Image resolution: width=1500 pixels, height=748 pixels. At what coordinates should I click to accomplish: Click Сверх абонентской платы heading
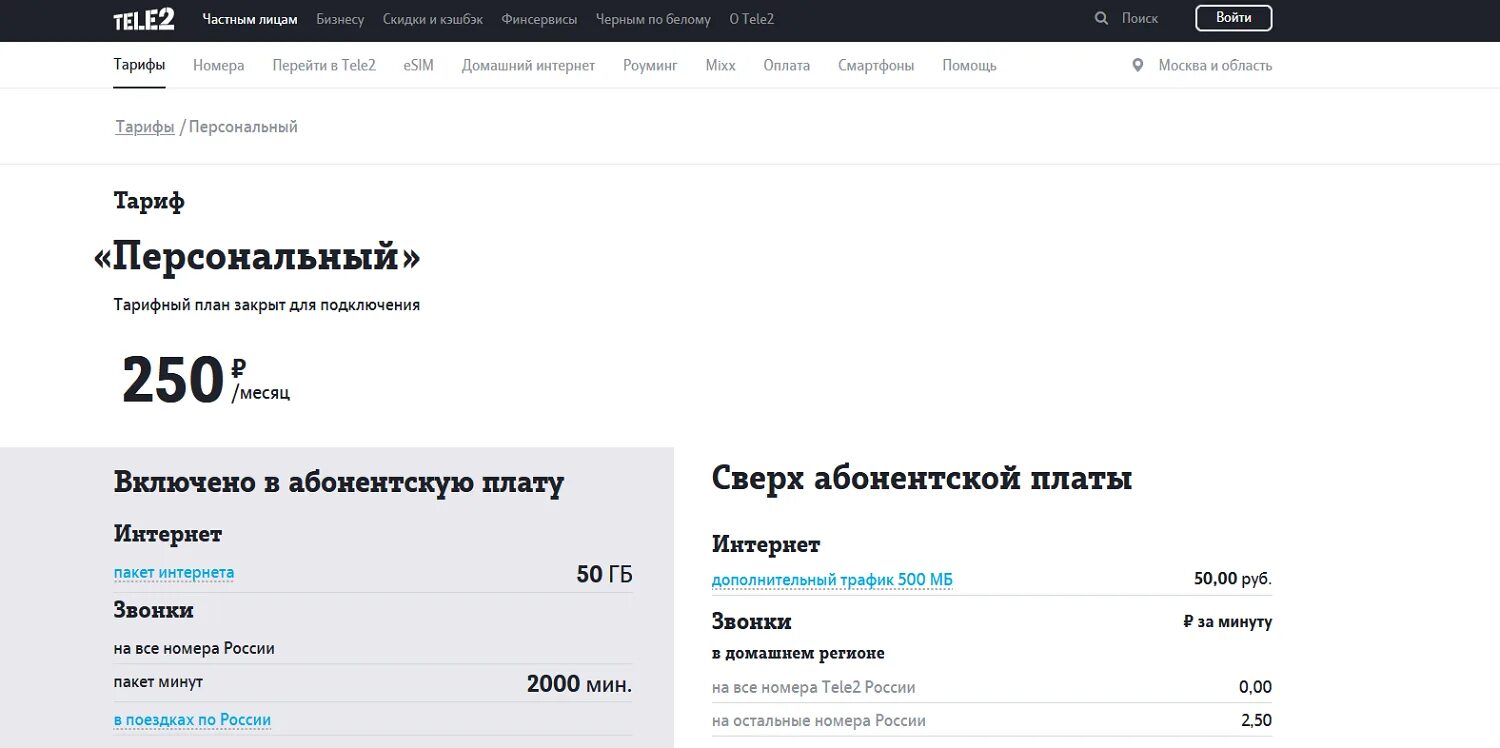tap(922, 478)
